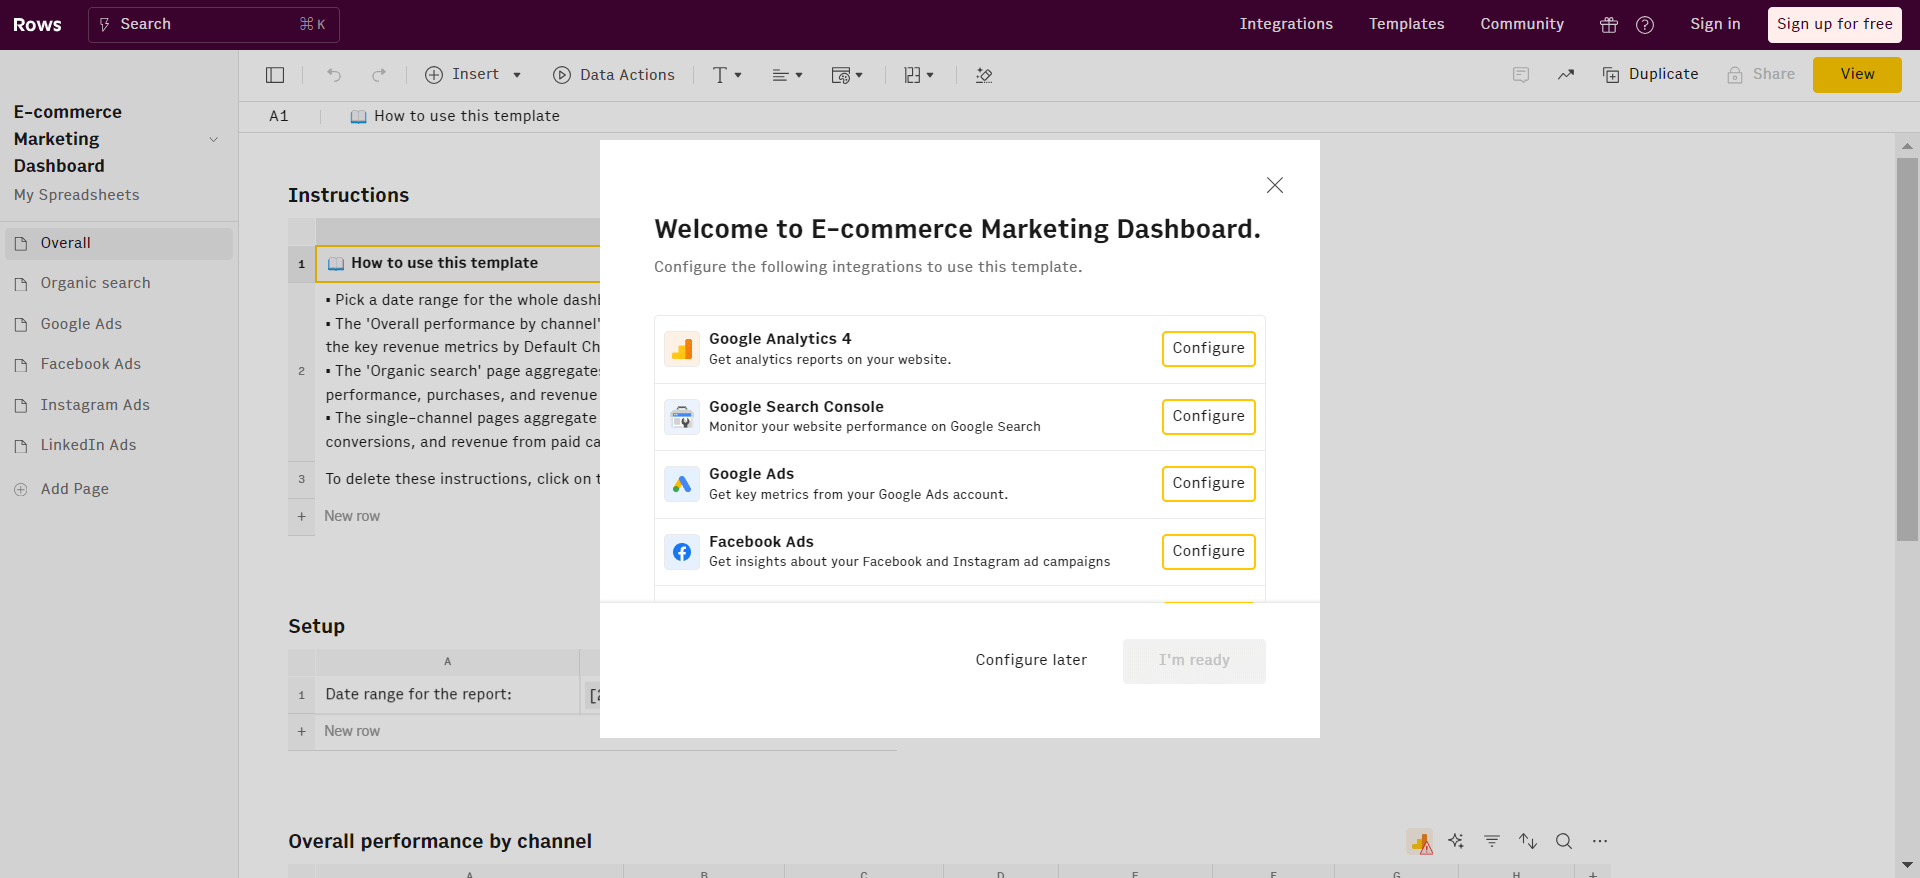
Task: Open the Templates menu
Action: click(x=1406, y=24)
